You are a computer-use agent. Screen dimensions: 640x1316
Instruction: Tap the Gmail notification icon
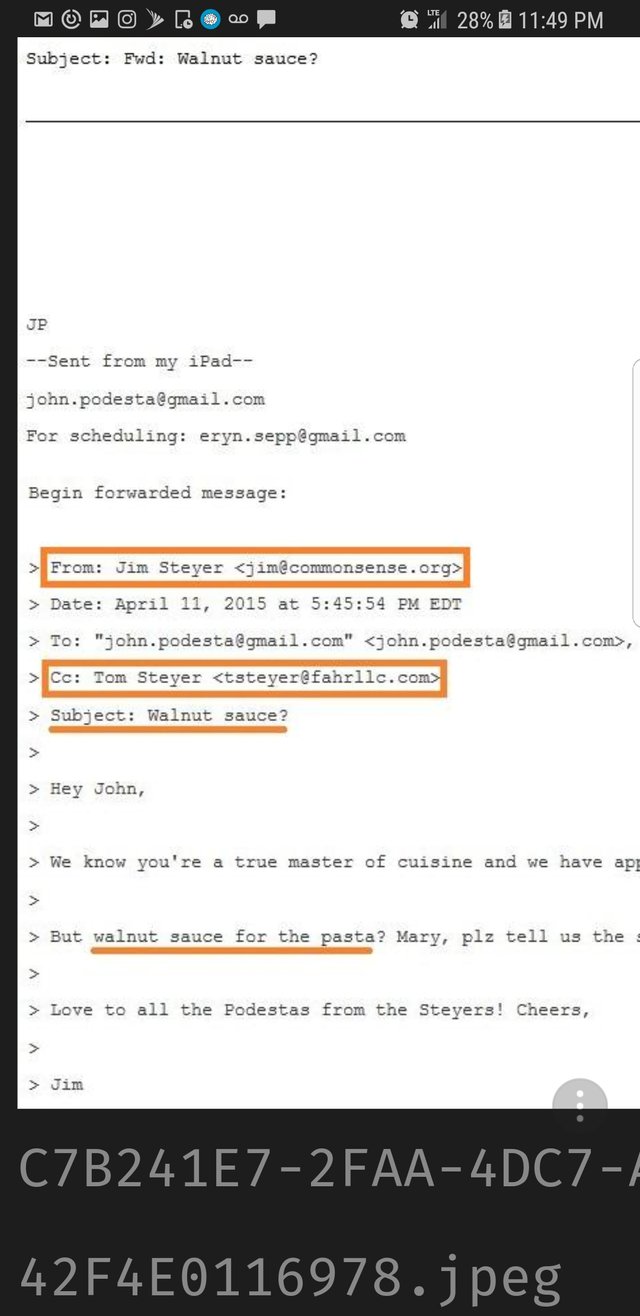pyautogui.click(x=43, y=19)
